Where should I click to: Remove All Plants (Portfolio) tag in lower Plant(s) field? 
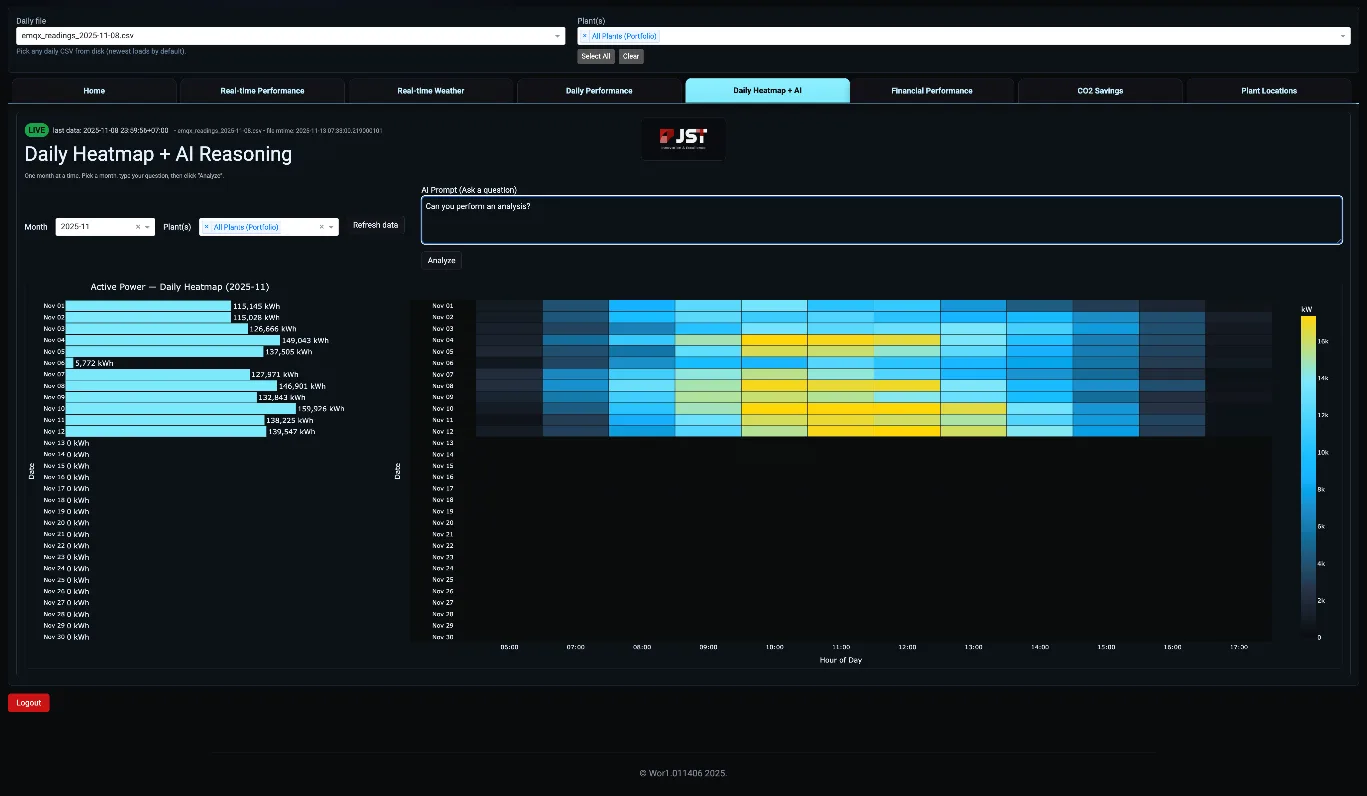tap(206, 227)
